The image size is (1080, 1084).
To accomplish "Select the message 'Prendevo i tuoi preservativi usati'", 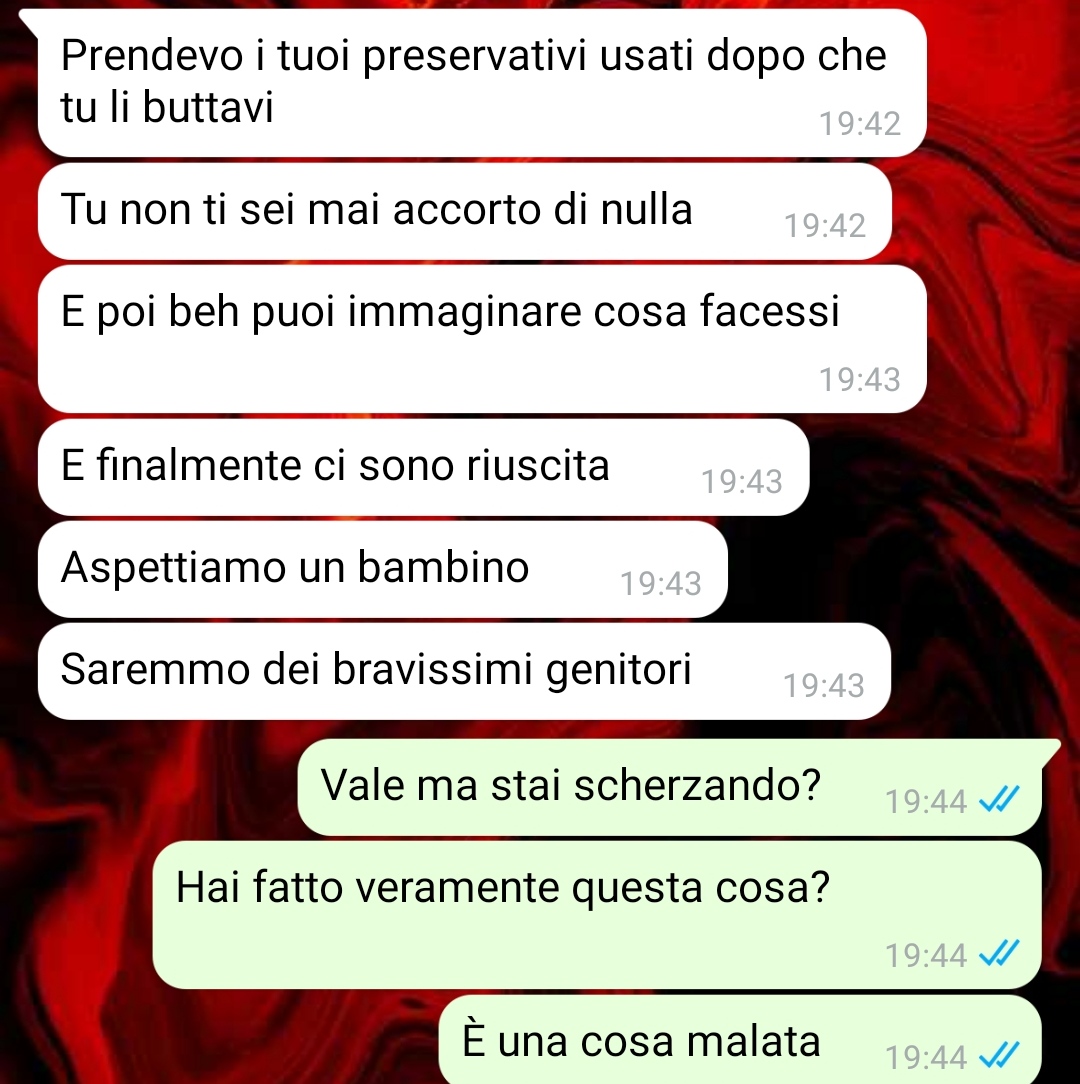I will point(482,83).
